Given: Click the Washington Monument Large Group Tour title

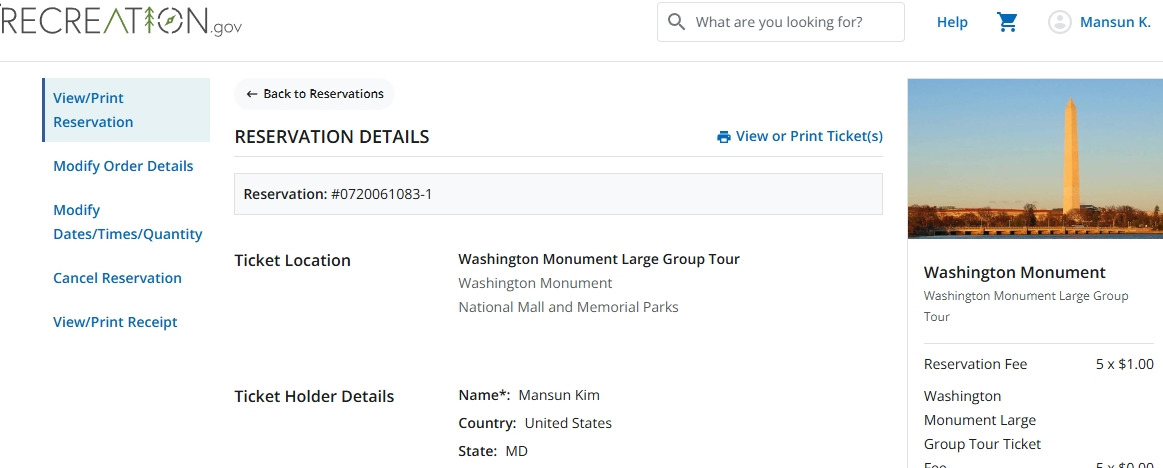Looking at the screenshot, I should pyautogui.click(x=598, y=259).
